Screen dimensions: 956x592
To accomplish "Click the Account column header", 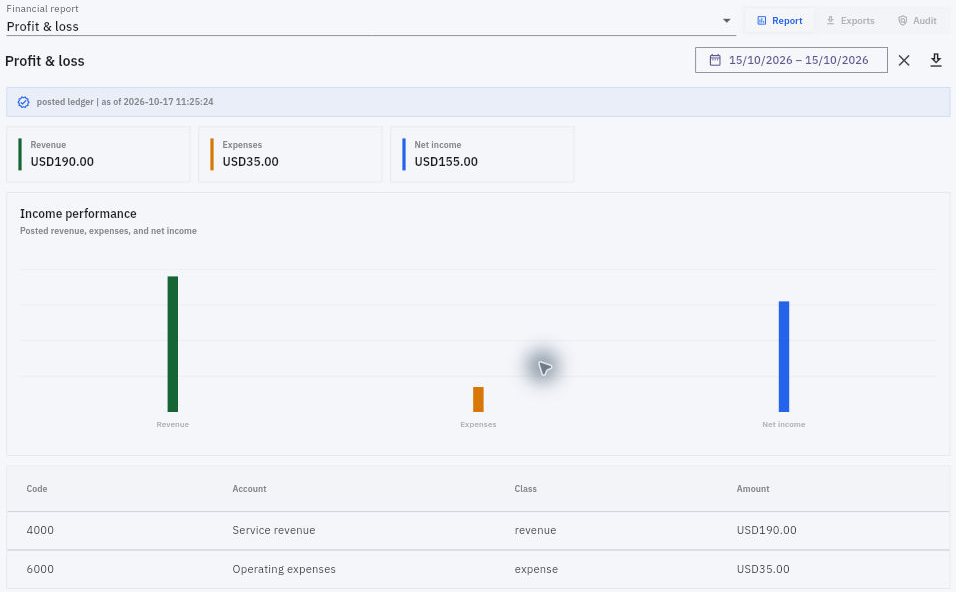I will tap(249, 489).
